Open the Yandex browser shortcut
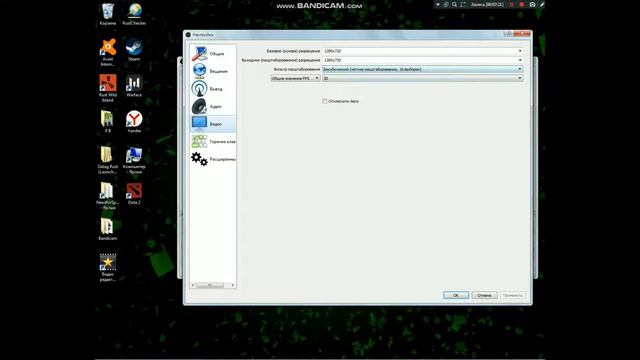This screenshot has height=360, width=640. (x=134, y=122)
